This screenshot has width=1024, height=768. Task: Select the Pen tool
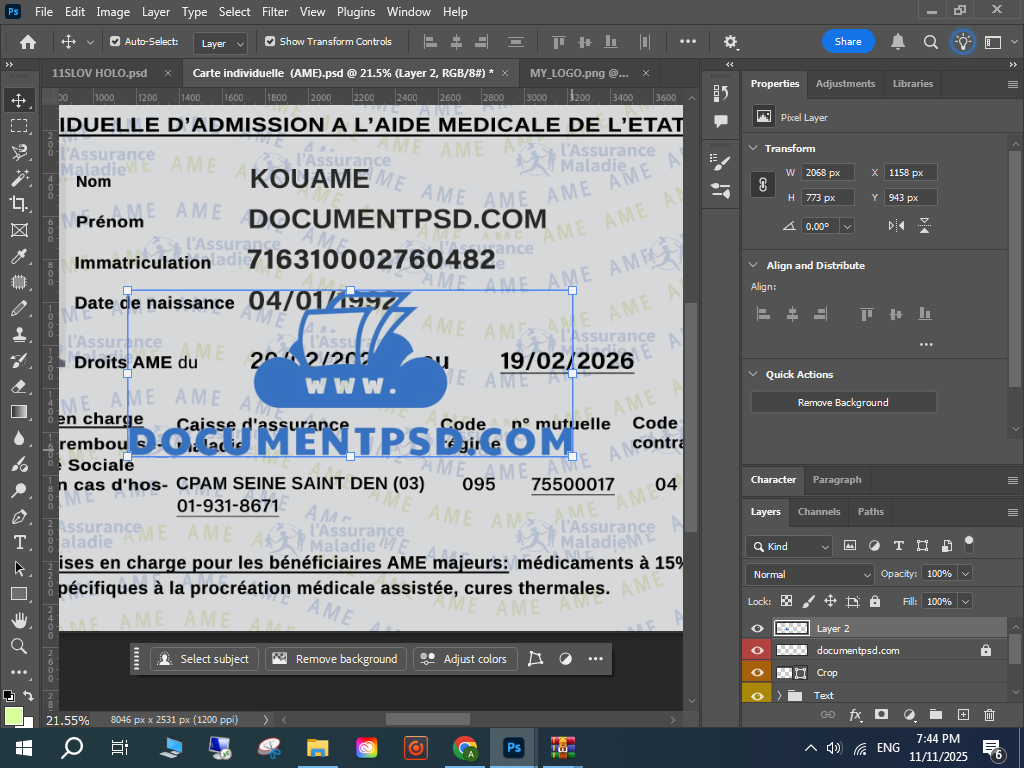pos(19,517)
